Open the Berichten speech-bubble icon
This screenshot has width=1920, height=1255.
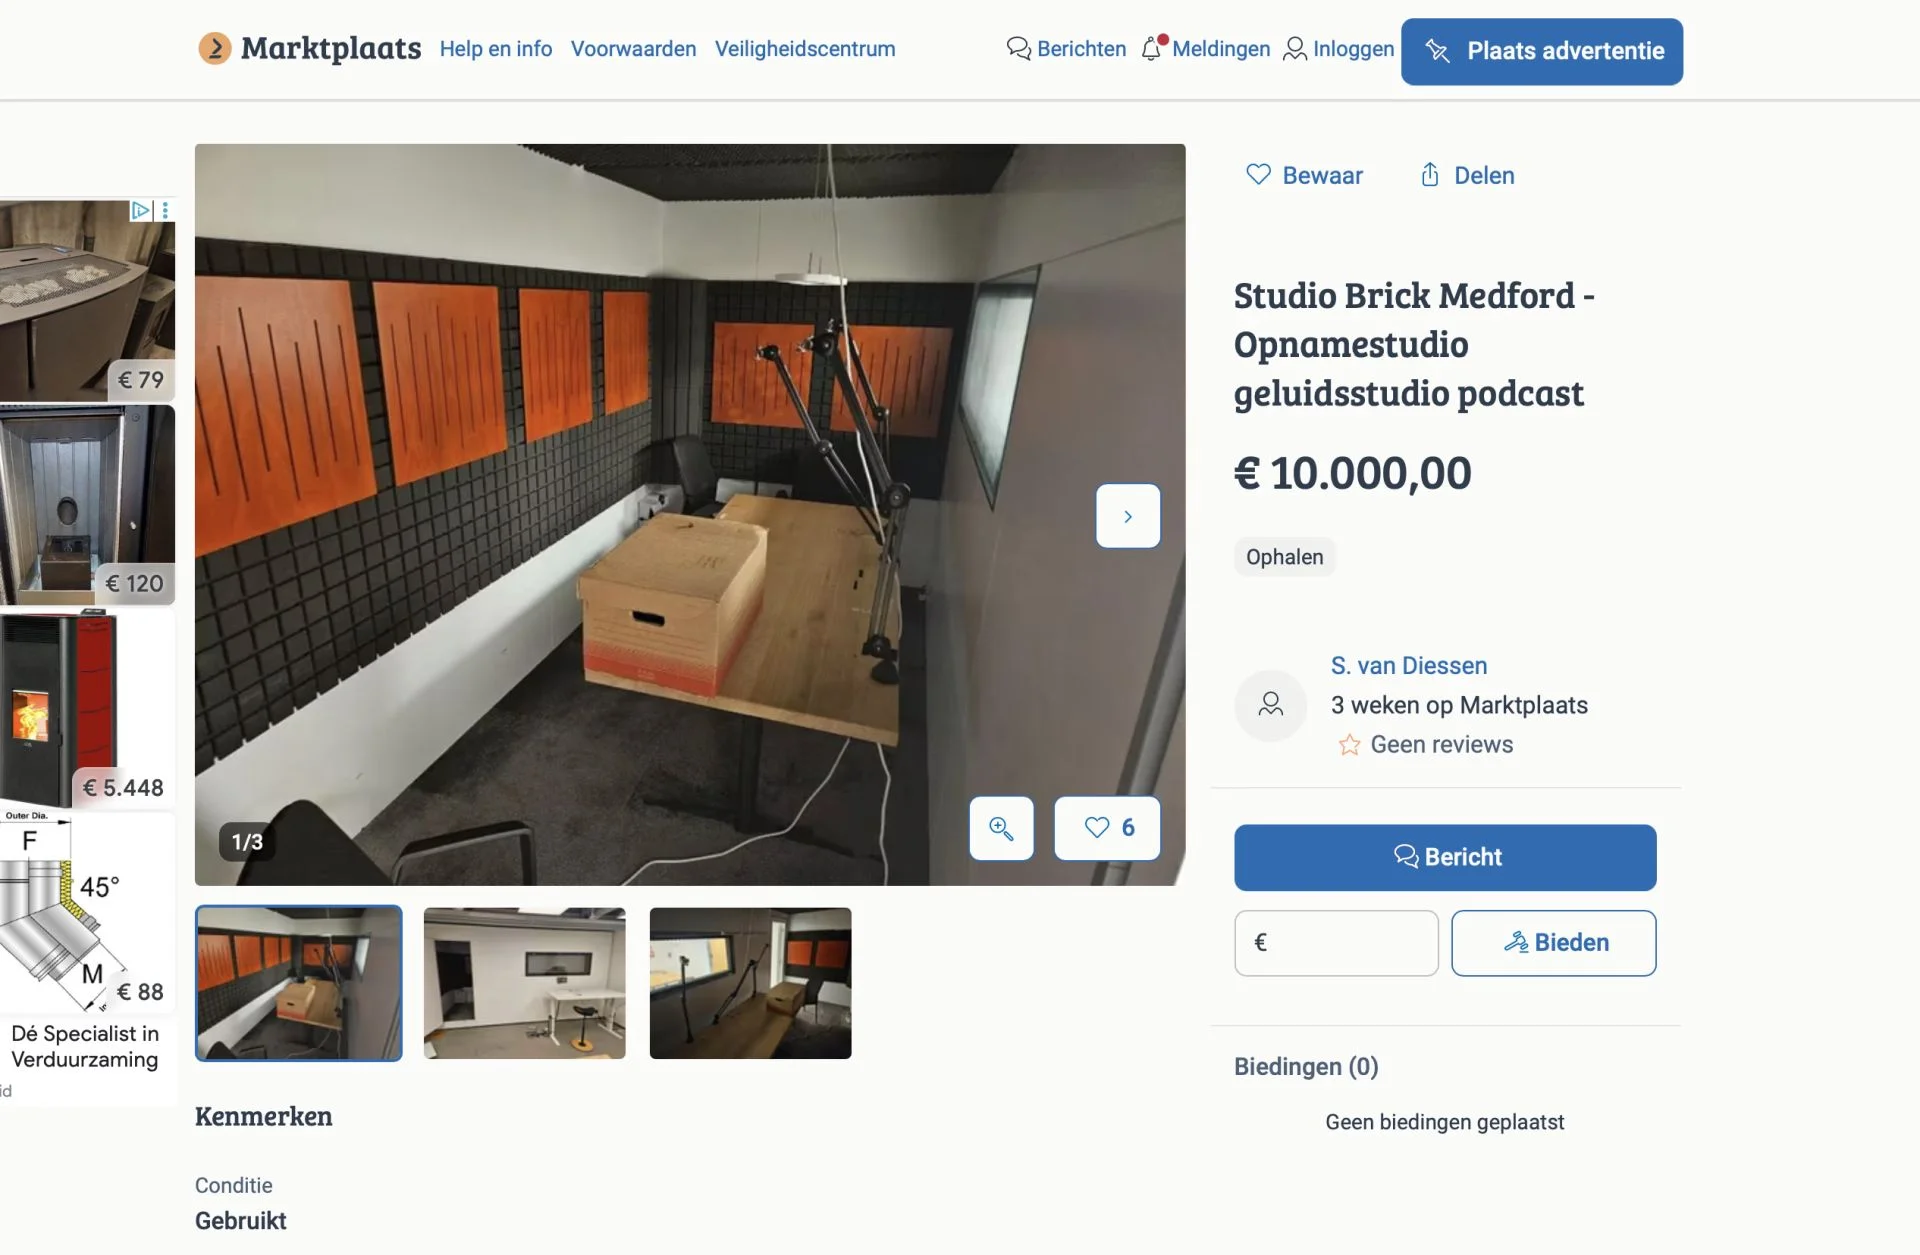[1018, 48]
